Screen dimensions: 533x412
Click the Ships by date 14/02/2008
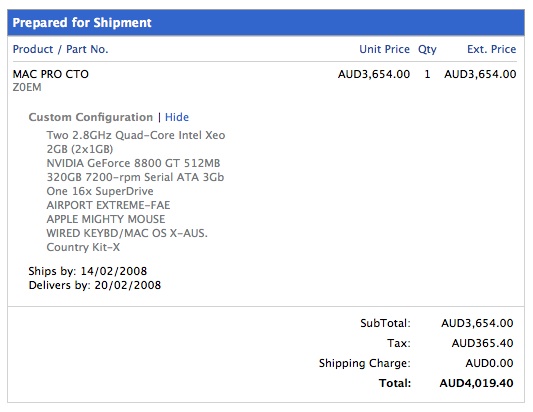click(114, 271)
